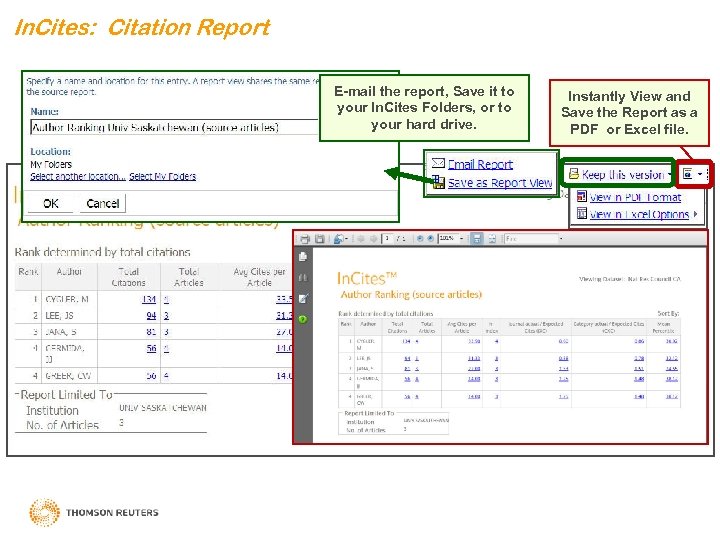The image size is (720, 540).
Task: Click the zoom out button in PDF toolbar
Action: coord(420,239)
